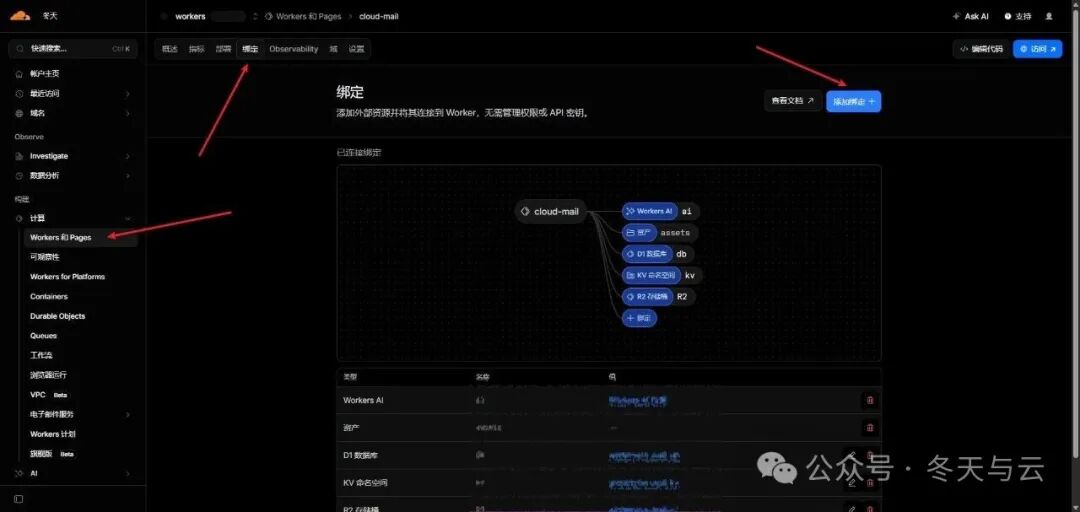Screen dimensions: 1080x512
Task: Expand the 数据分析 chevron
Action: tap(127, 176)
